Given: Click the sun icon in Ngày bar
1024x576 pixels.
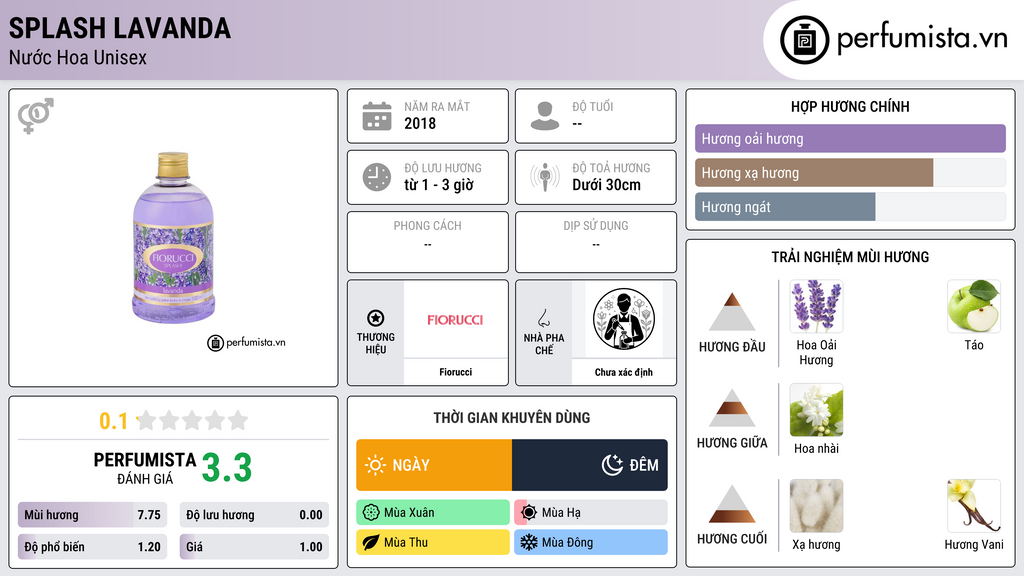Looking at the screenshot, I should (x=375, y=465).
